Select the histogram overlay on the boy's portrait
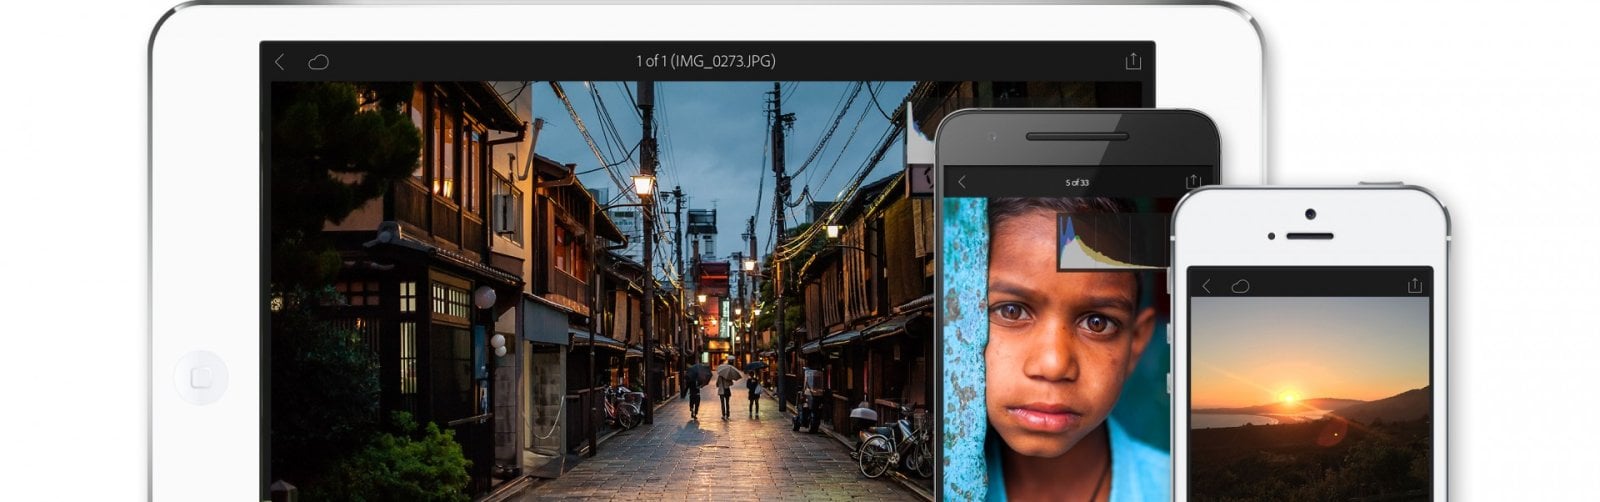This screenshot has width=1600, height=502. [1113, 240]
